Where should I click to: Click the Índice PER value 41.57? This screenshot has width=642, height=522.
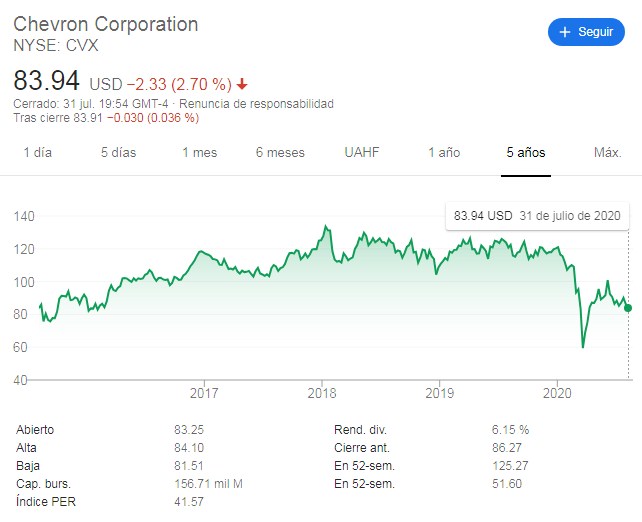(x=188, y=501)
